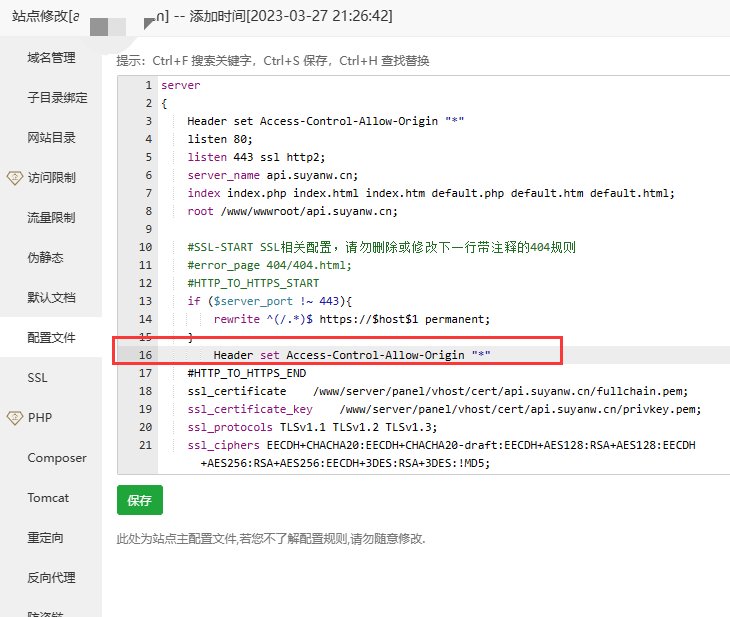Go to the 伪静态 tab
Image resolution: width=730 pixels, height=617 pixels.
tap(45, 258)
